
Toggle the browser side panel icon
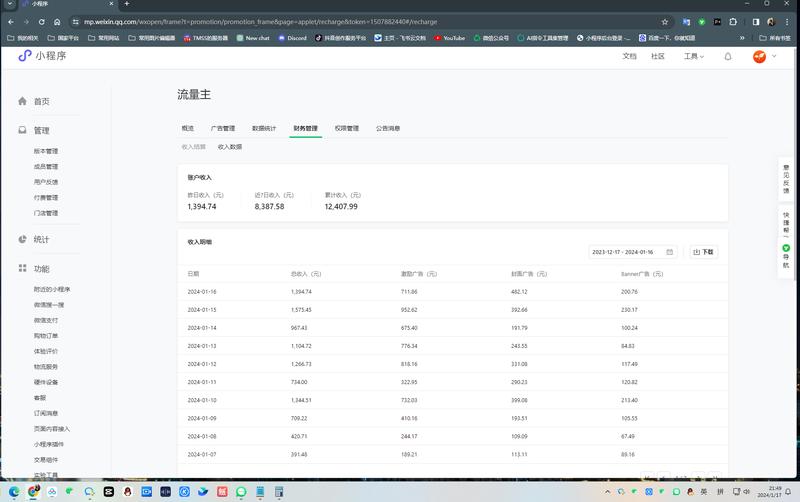point(756,22)
